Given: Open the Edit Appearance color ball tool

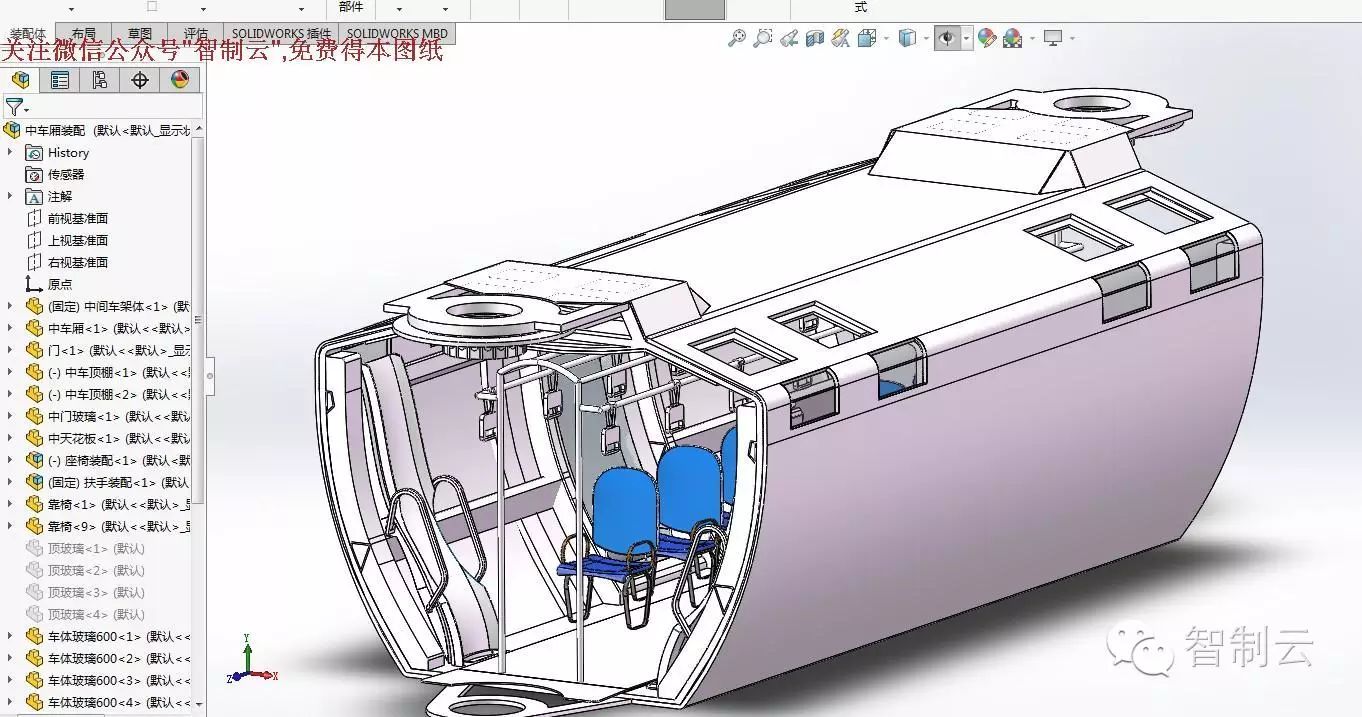Looking at the screenshot, I should 987,38.
